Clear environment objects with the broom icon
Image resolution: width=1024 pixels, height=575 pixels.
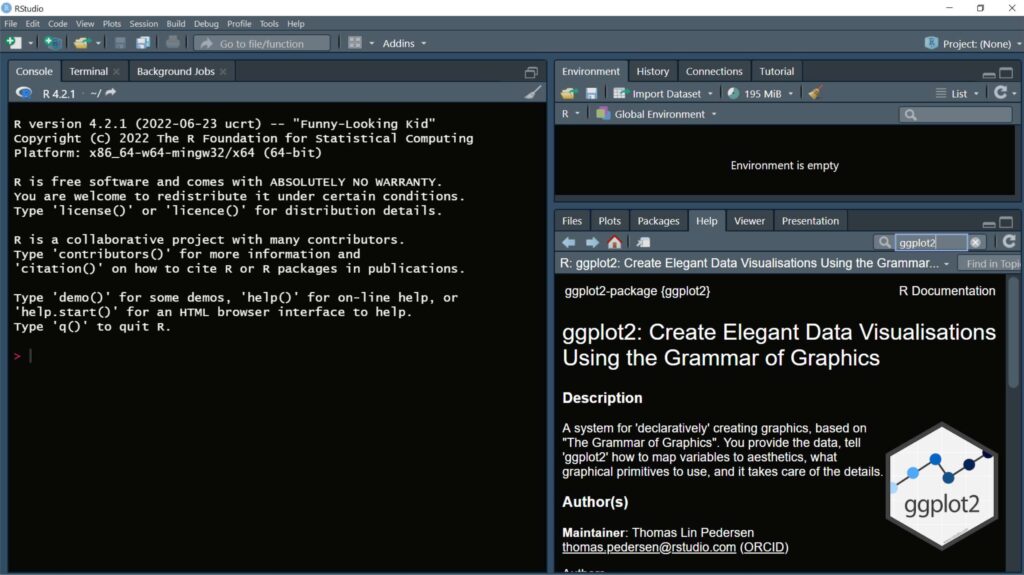814,93
